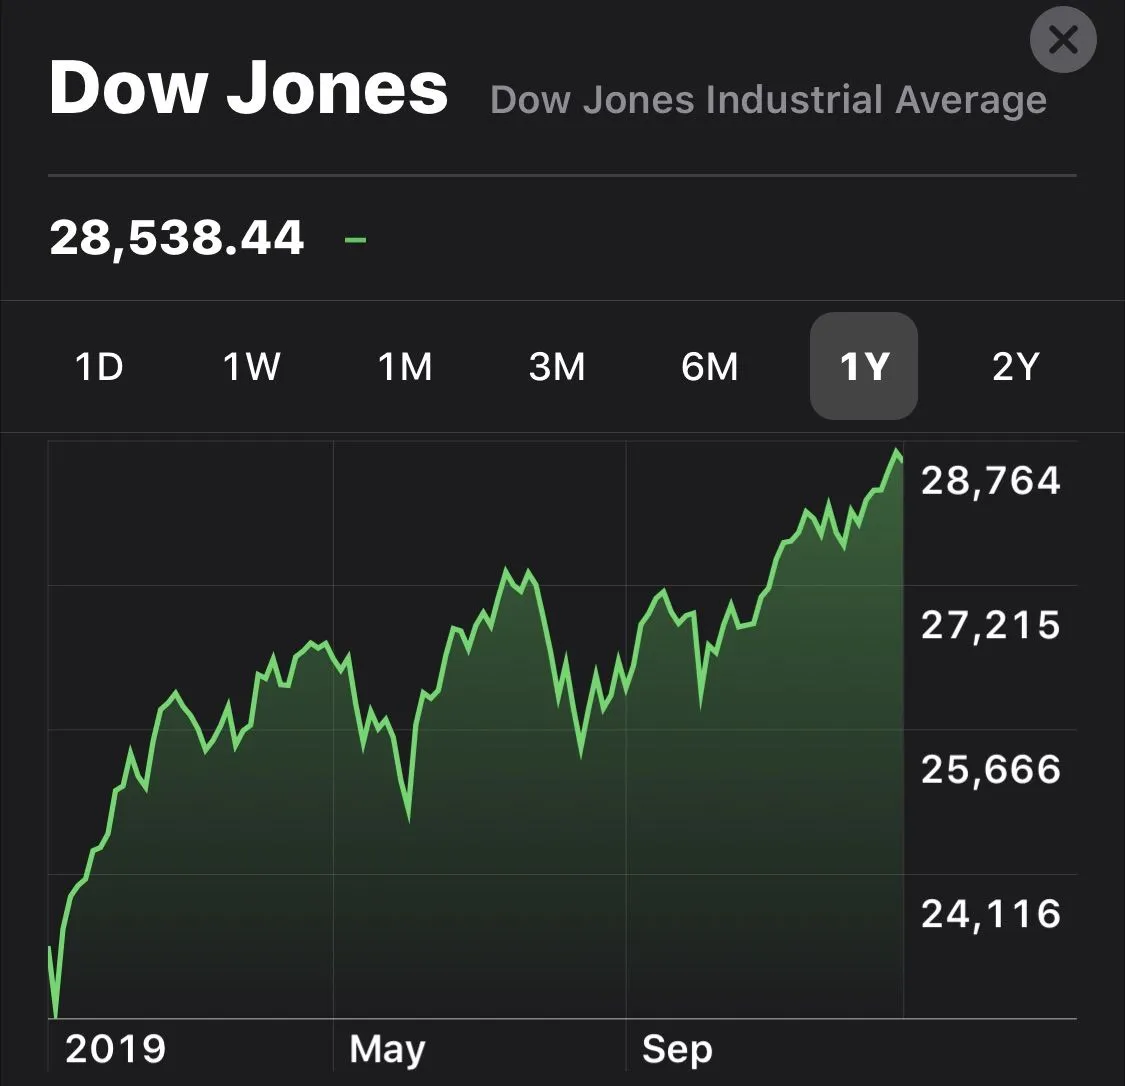
Task: Select the 1W time range
Action: 252,367
